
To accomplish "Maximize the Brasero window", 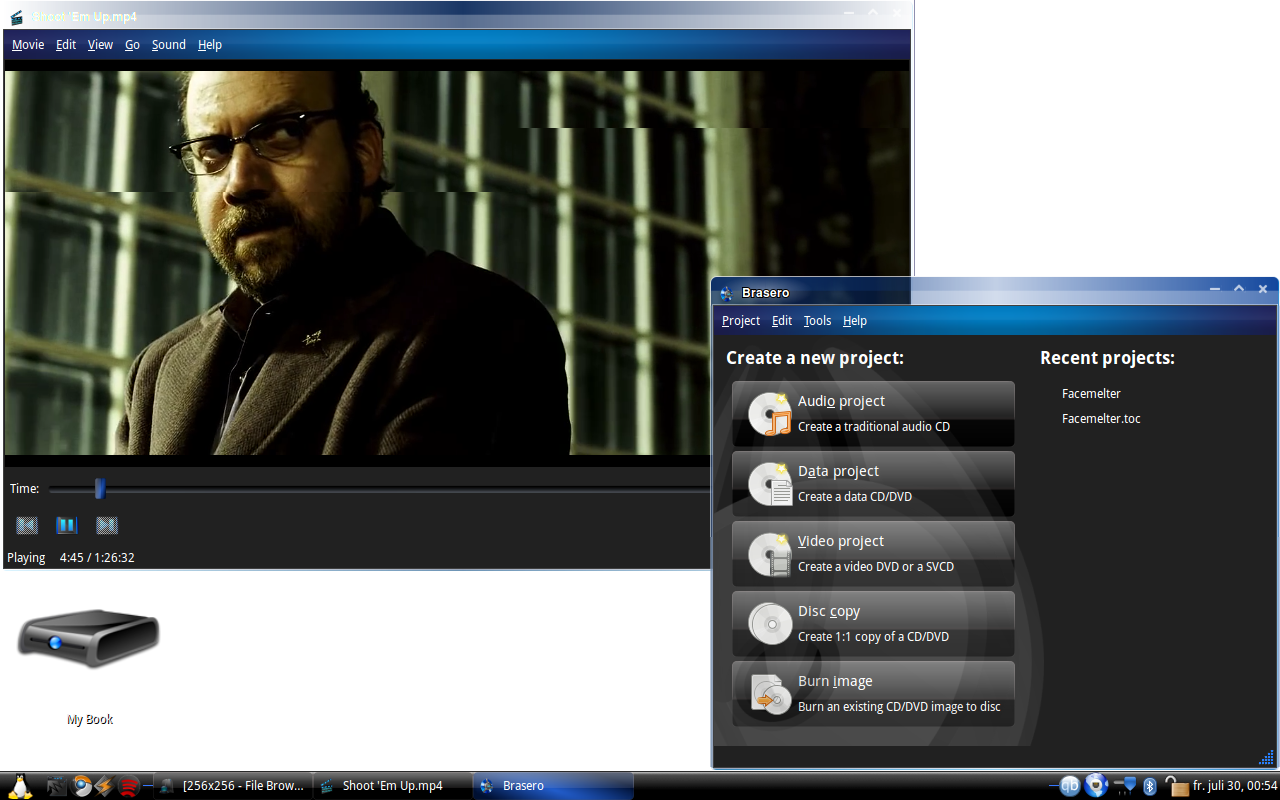I will (1239, 289).
